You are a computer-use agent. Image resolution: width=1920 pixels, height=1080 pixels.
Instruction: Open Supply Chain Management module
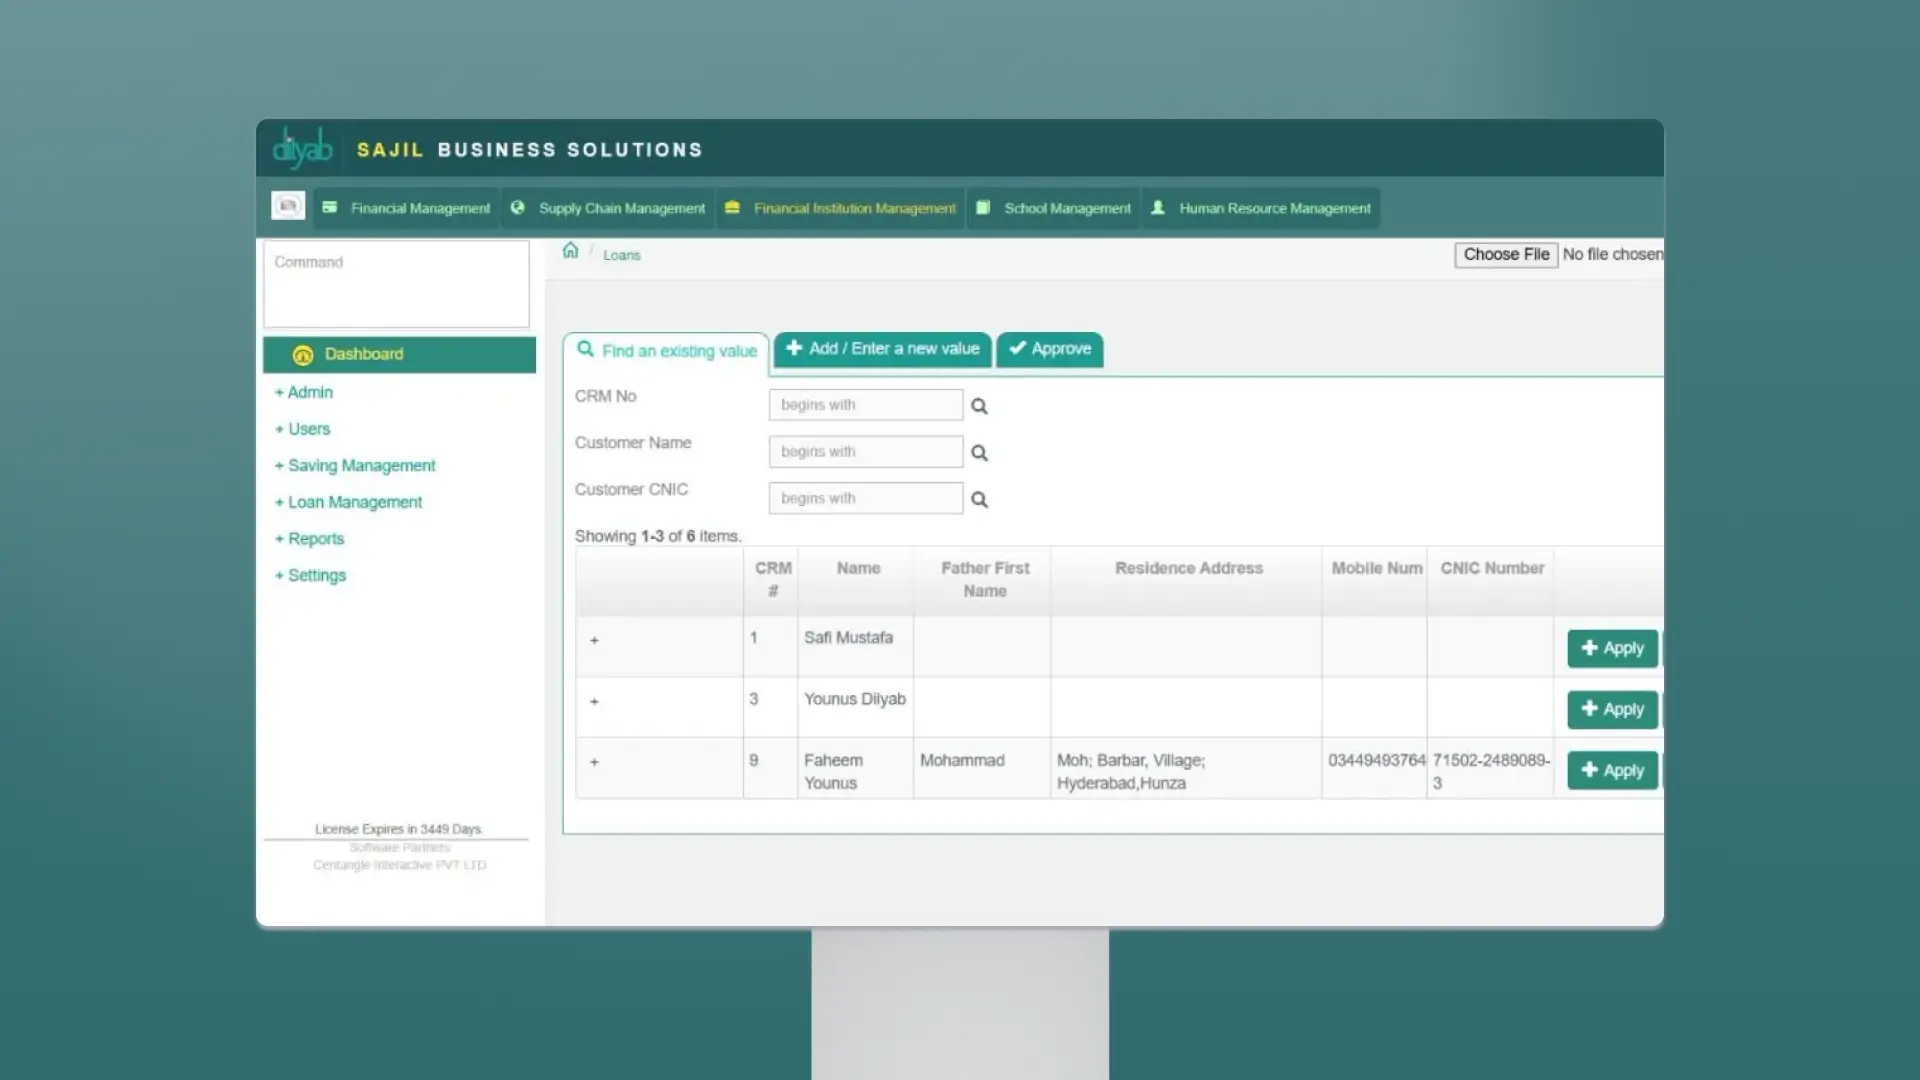[608, 208]
